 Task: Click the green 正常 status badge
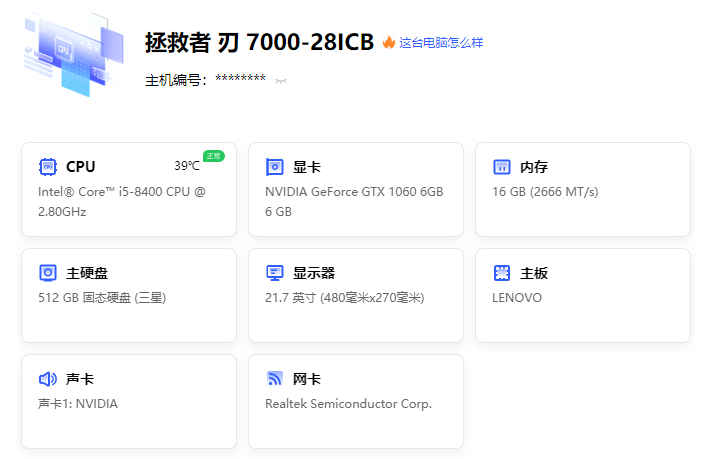click(x=213, y=156)
